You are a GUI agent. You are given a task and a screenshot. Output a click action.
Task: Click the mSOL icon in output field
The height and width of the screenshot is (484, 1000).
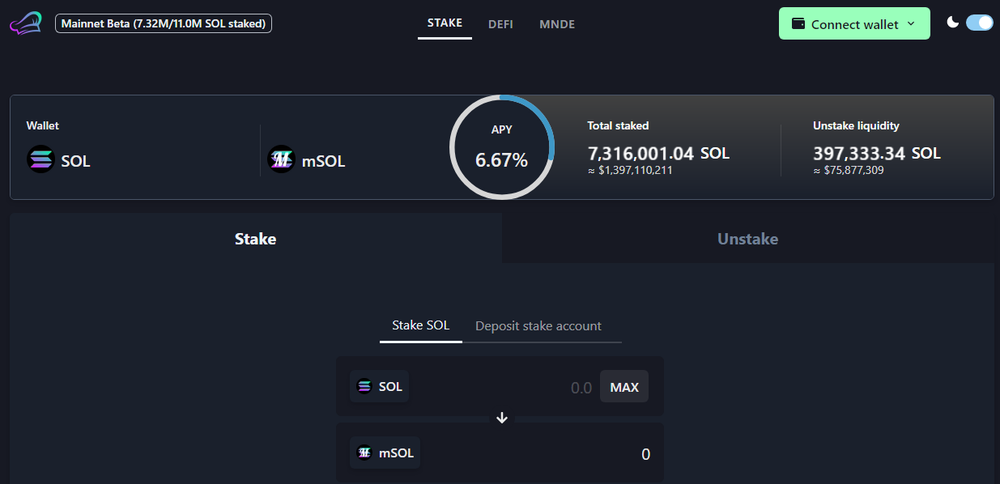(x=364, y=453)
